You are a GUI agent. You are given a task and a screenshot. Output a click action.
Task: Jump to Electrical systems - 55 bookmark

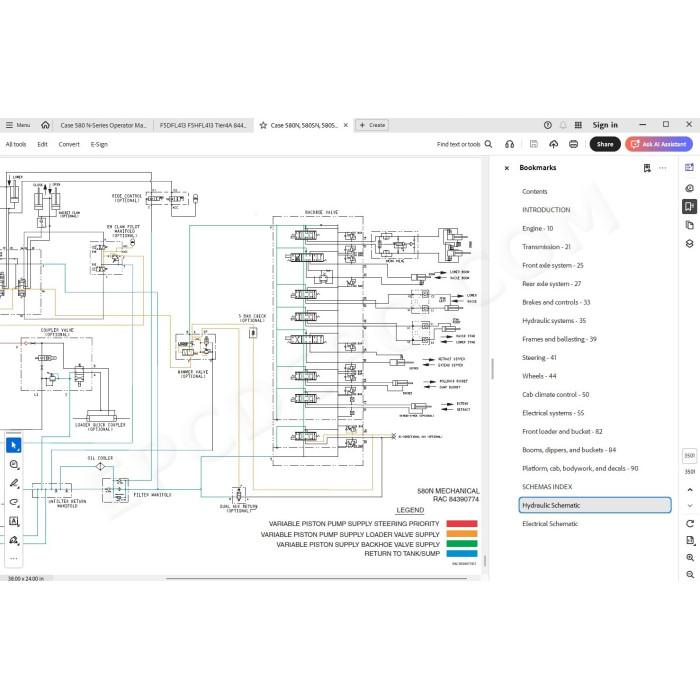click(553, 413)
